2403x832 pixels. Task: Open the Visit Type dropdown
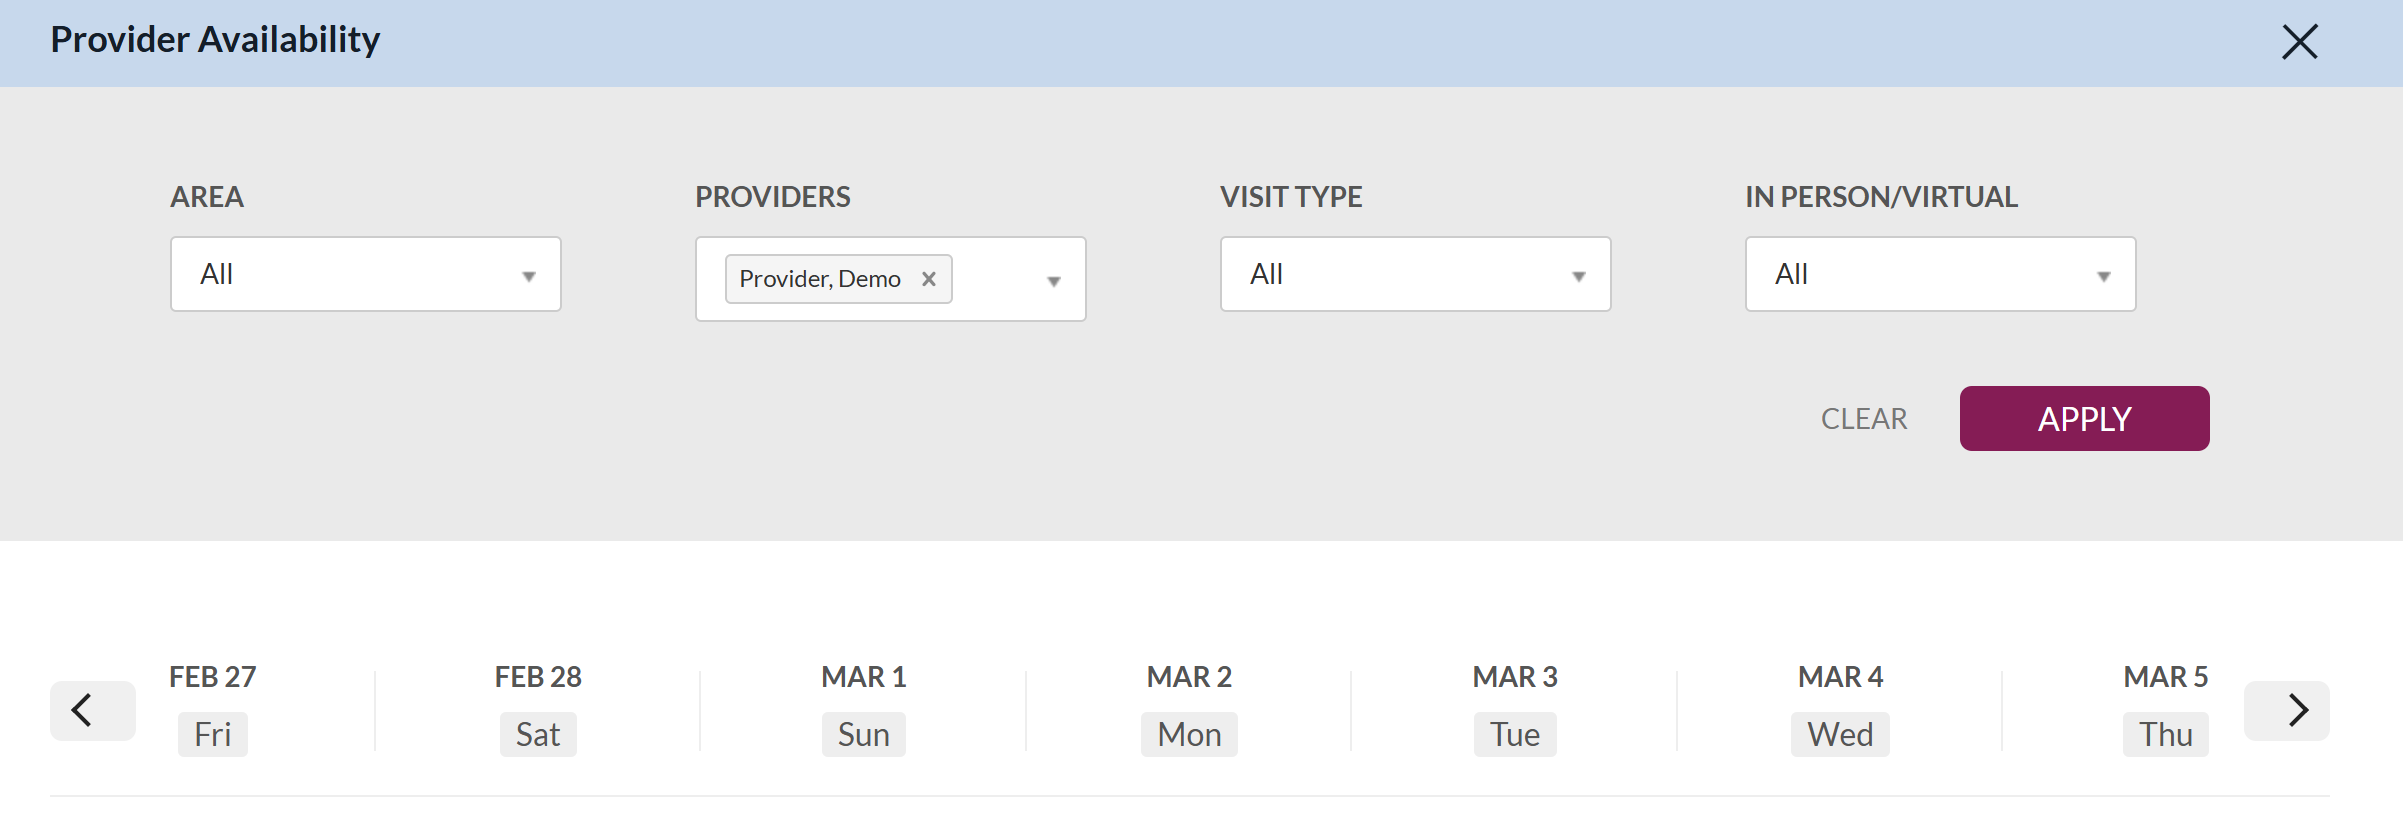(1415, 274)
